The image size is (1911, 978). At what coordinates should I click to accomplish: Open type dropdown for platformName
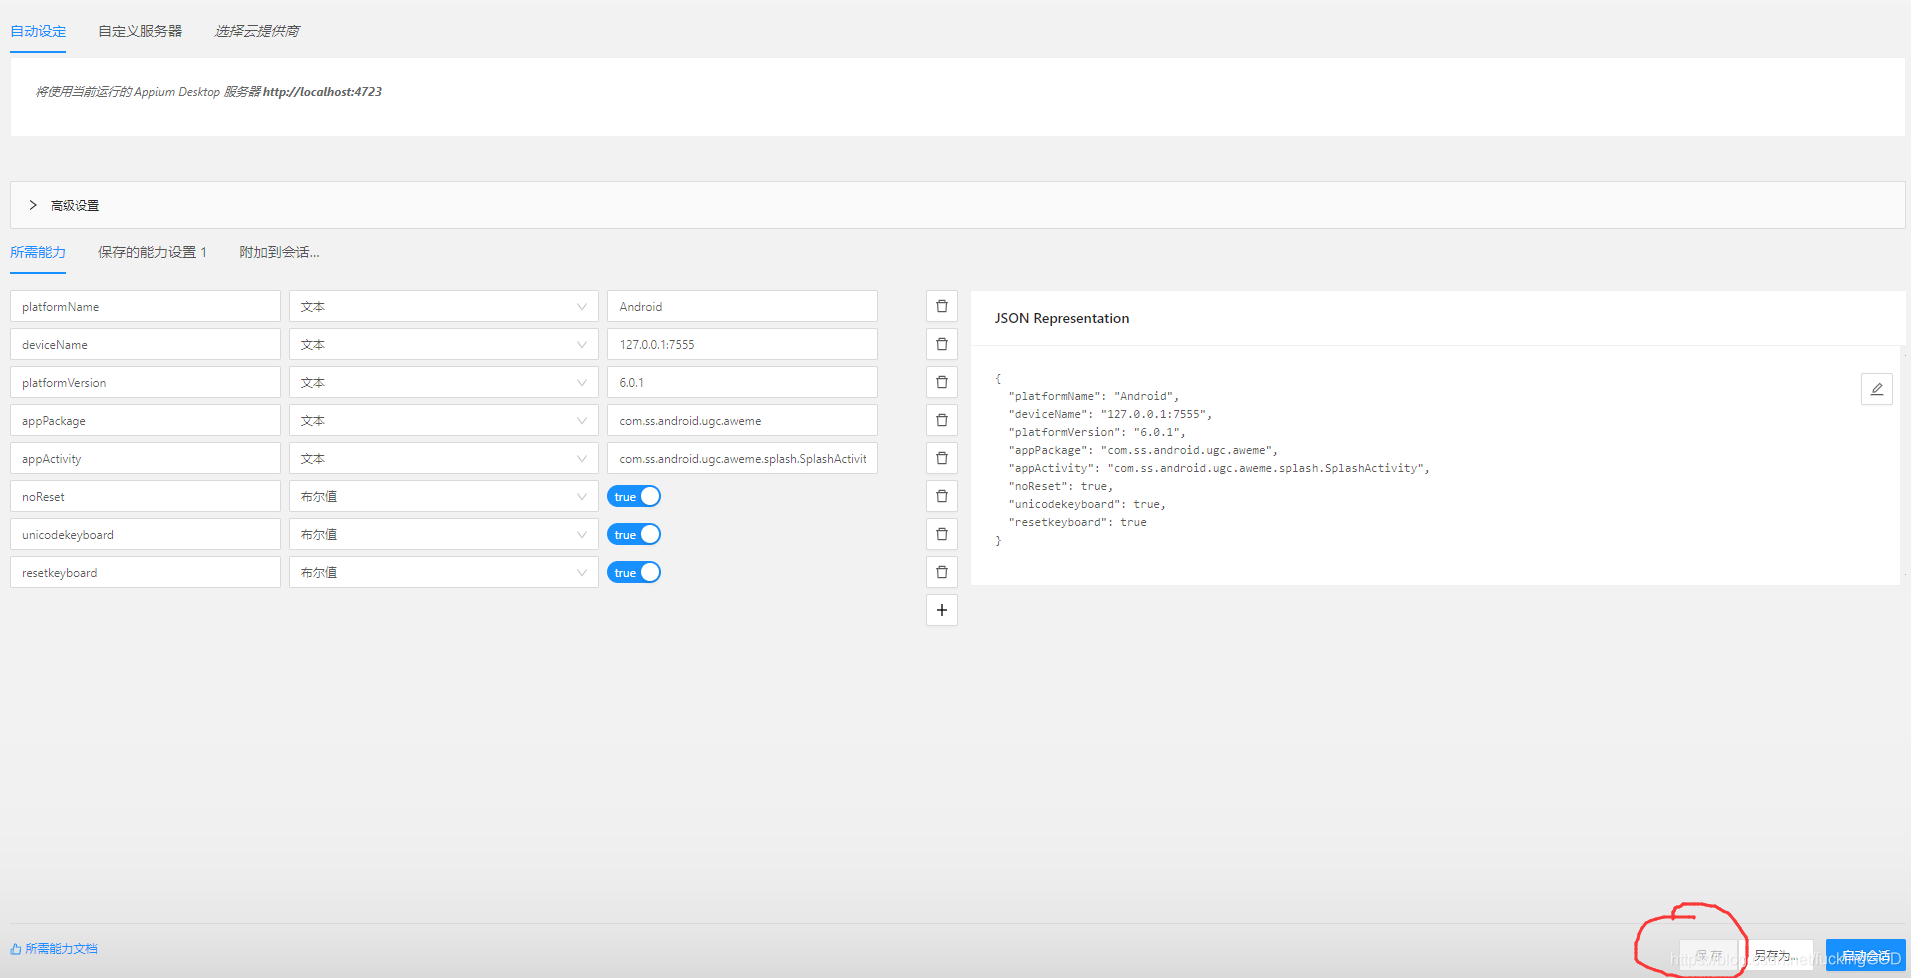point(444,306)
